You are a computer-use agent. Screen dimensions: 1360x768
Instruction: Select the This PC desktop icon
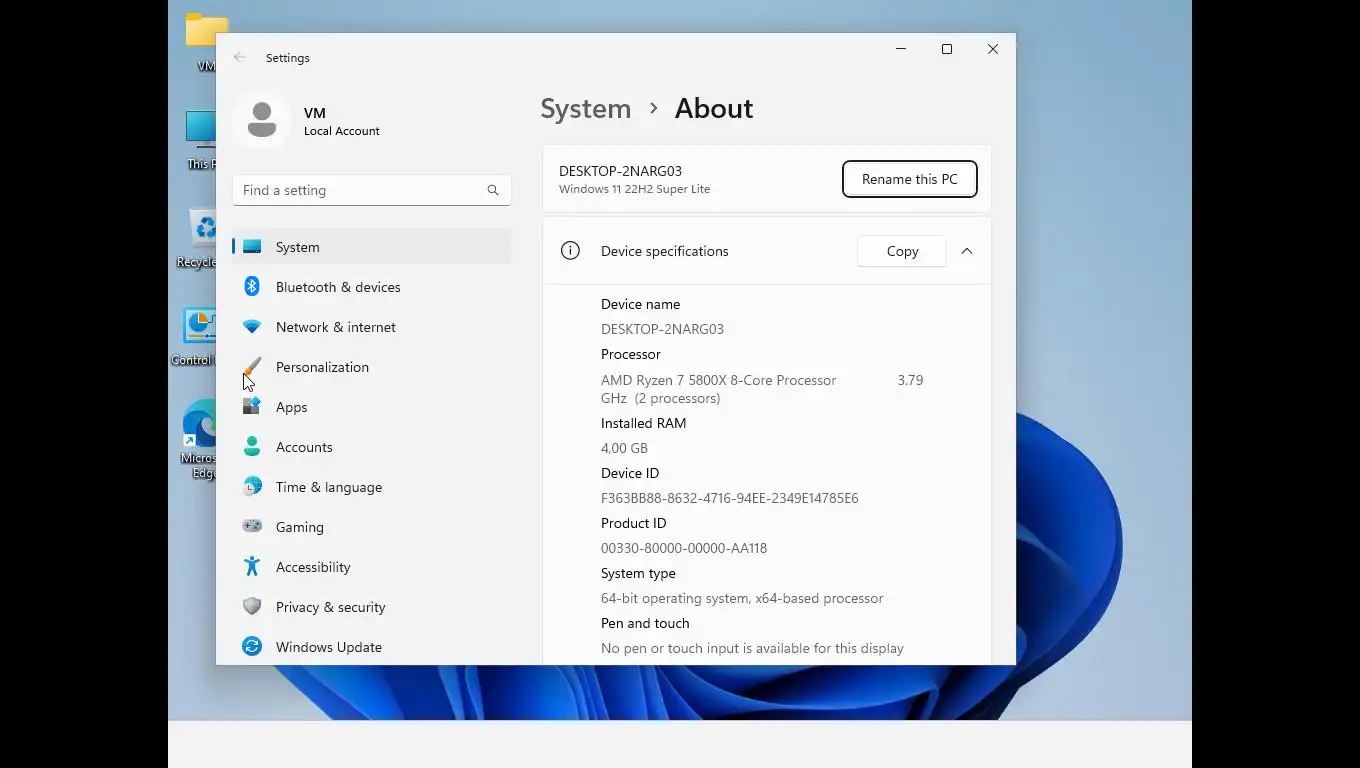click(x=201, y=140)
